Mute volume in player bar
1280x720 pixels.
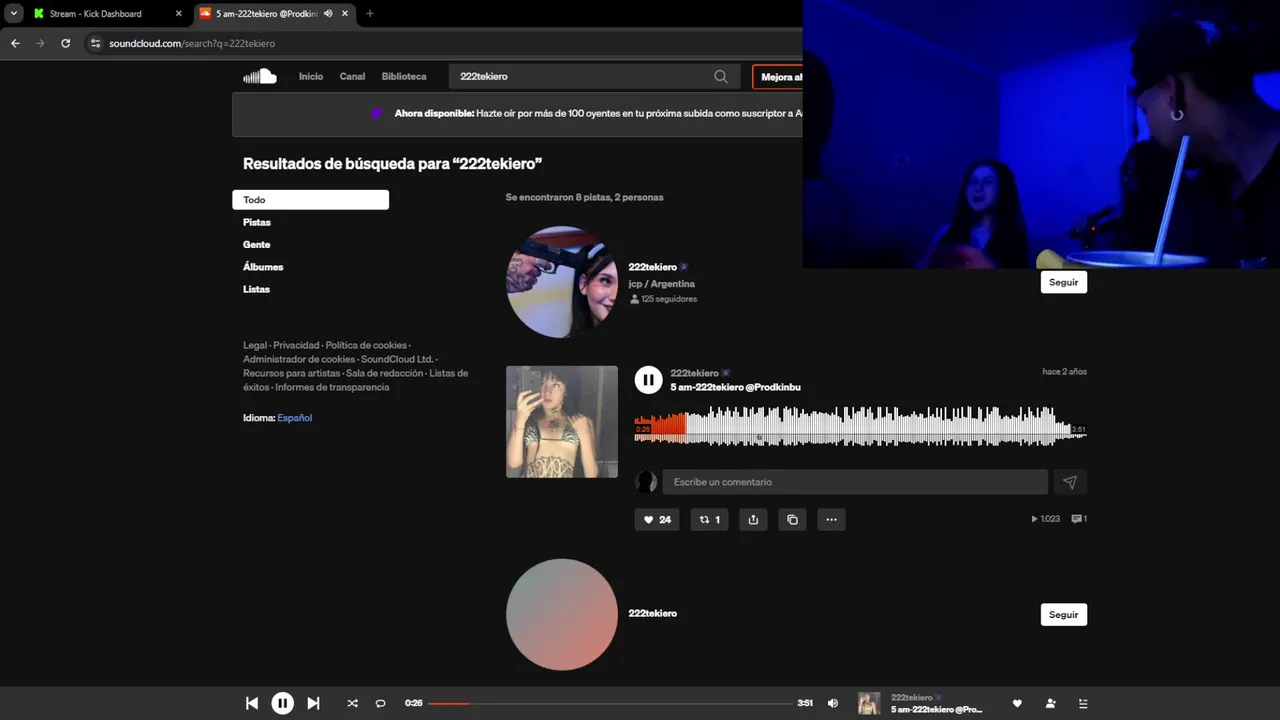833,703
